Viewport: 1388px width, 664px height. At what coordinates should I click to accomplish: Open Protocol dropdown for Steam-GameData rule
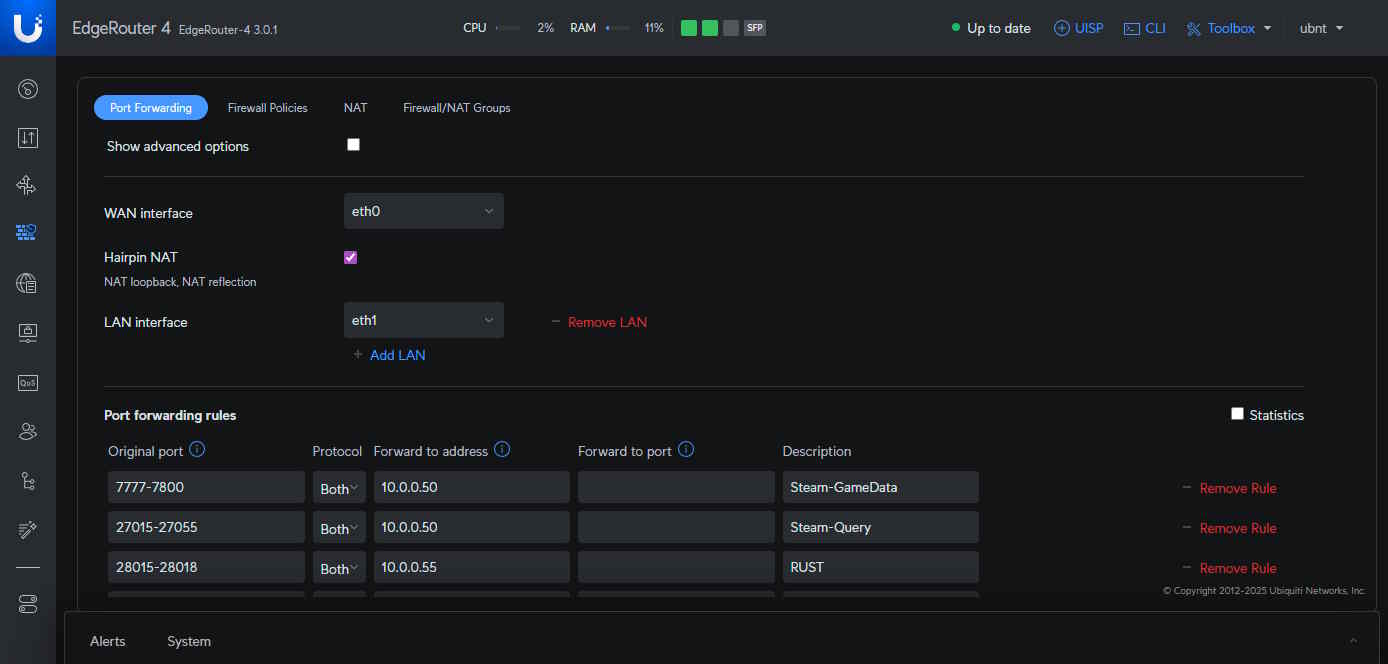339,488
